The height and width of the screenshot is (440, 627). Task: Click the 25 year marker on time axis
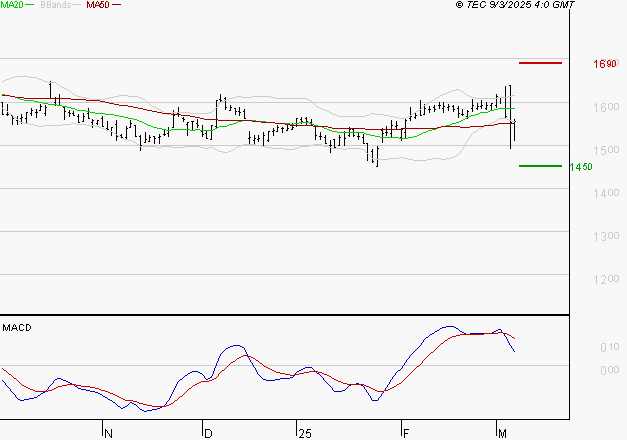tap(305, 432)
